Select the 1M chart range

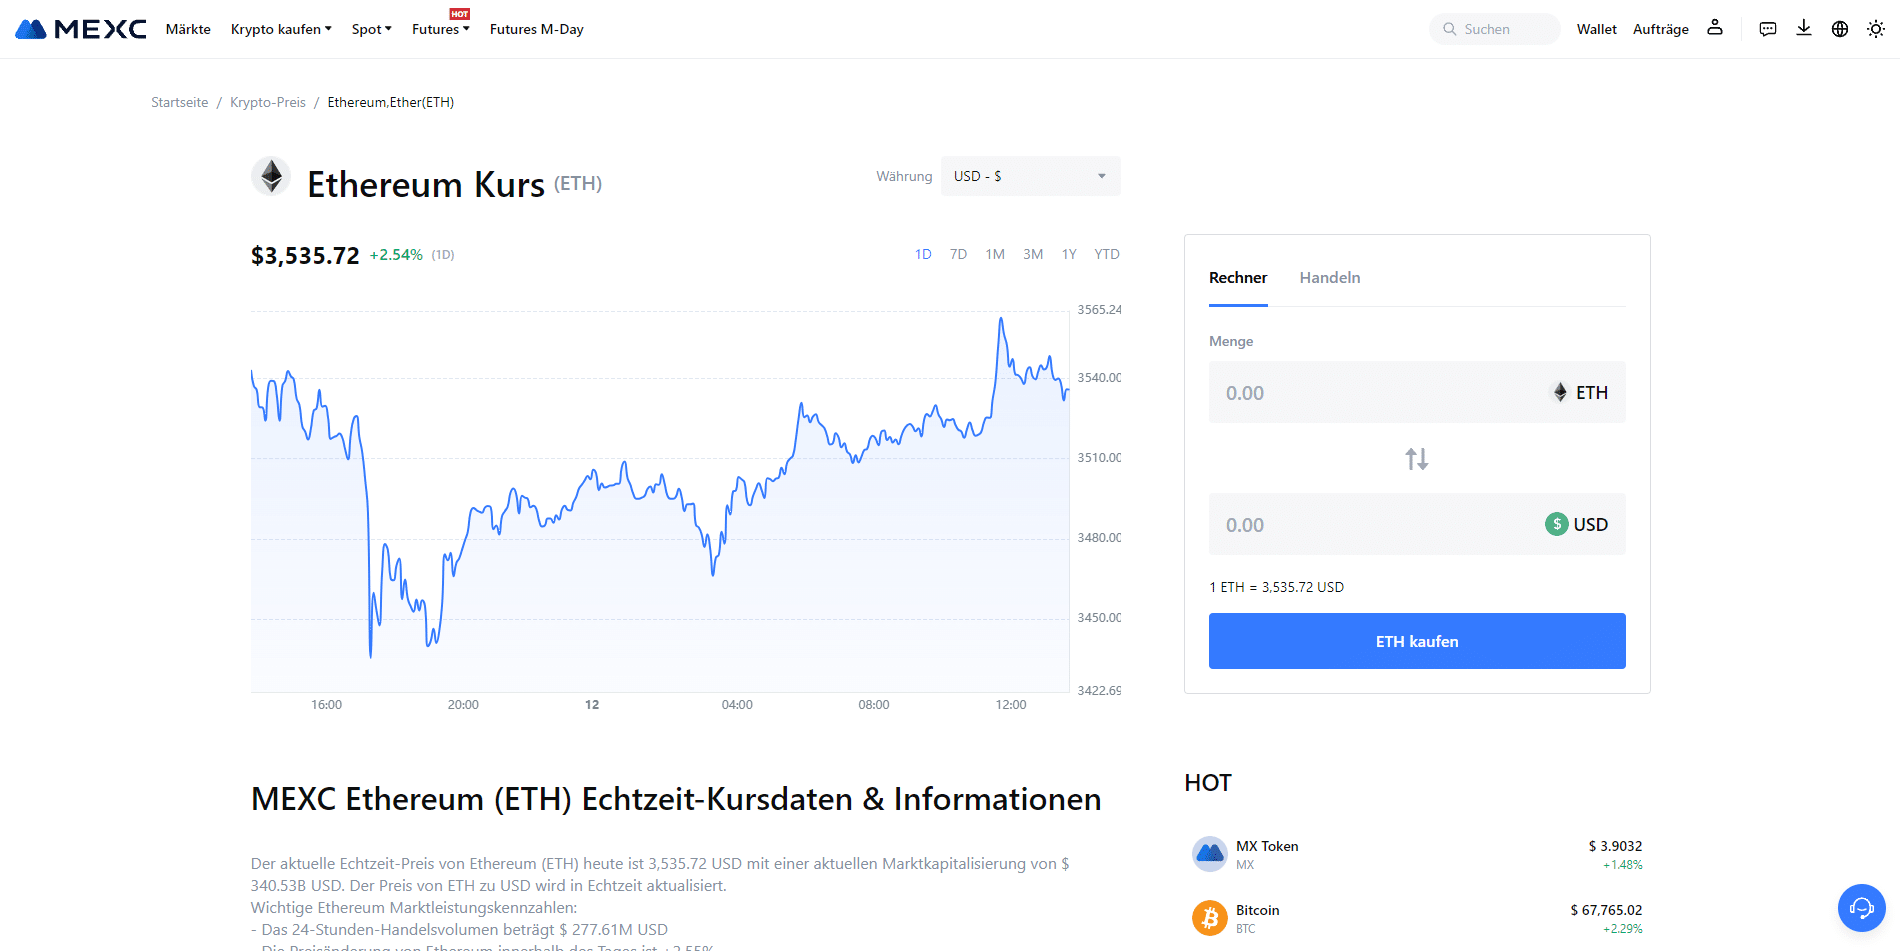[x=995, y=254]
